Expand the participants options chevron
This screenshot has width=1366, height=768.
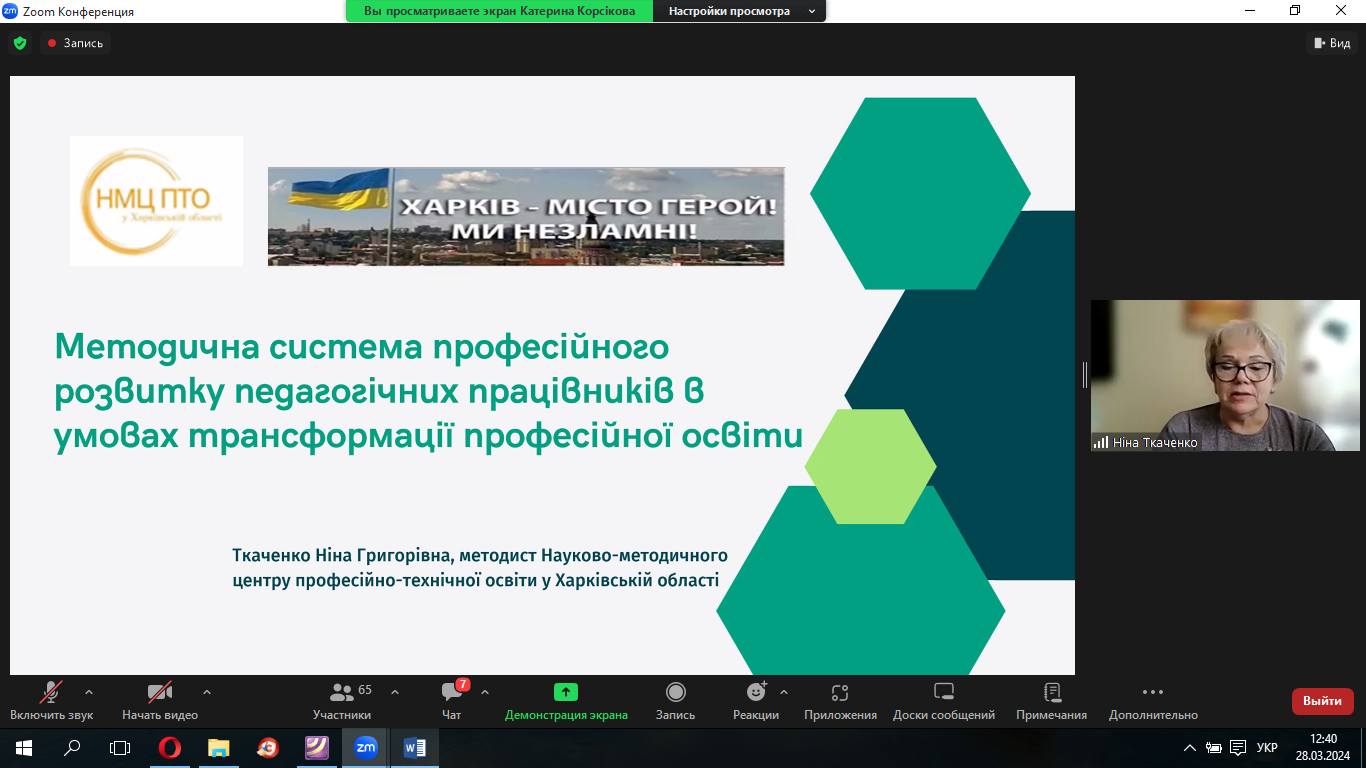(x=395, y=692)
